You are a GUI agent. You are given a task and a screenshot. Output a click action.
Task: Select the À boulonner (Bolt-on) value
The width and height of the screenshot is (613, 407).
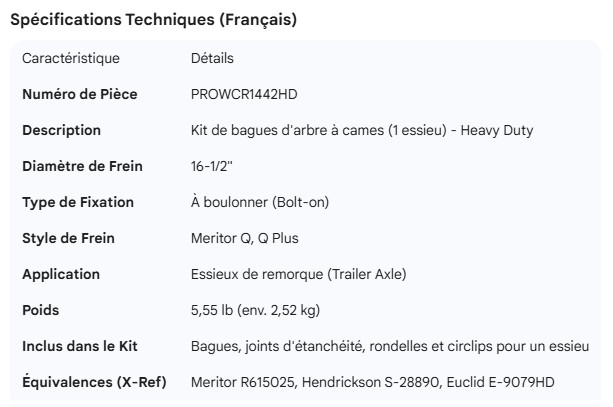tap(259, 202)
